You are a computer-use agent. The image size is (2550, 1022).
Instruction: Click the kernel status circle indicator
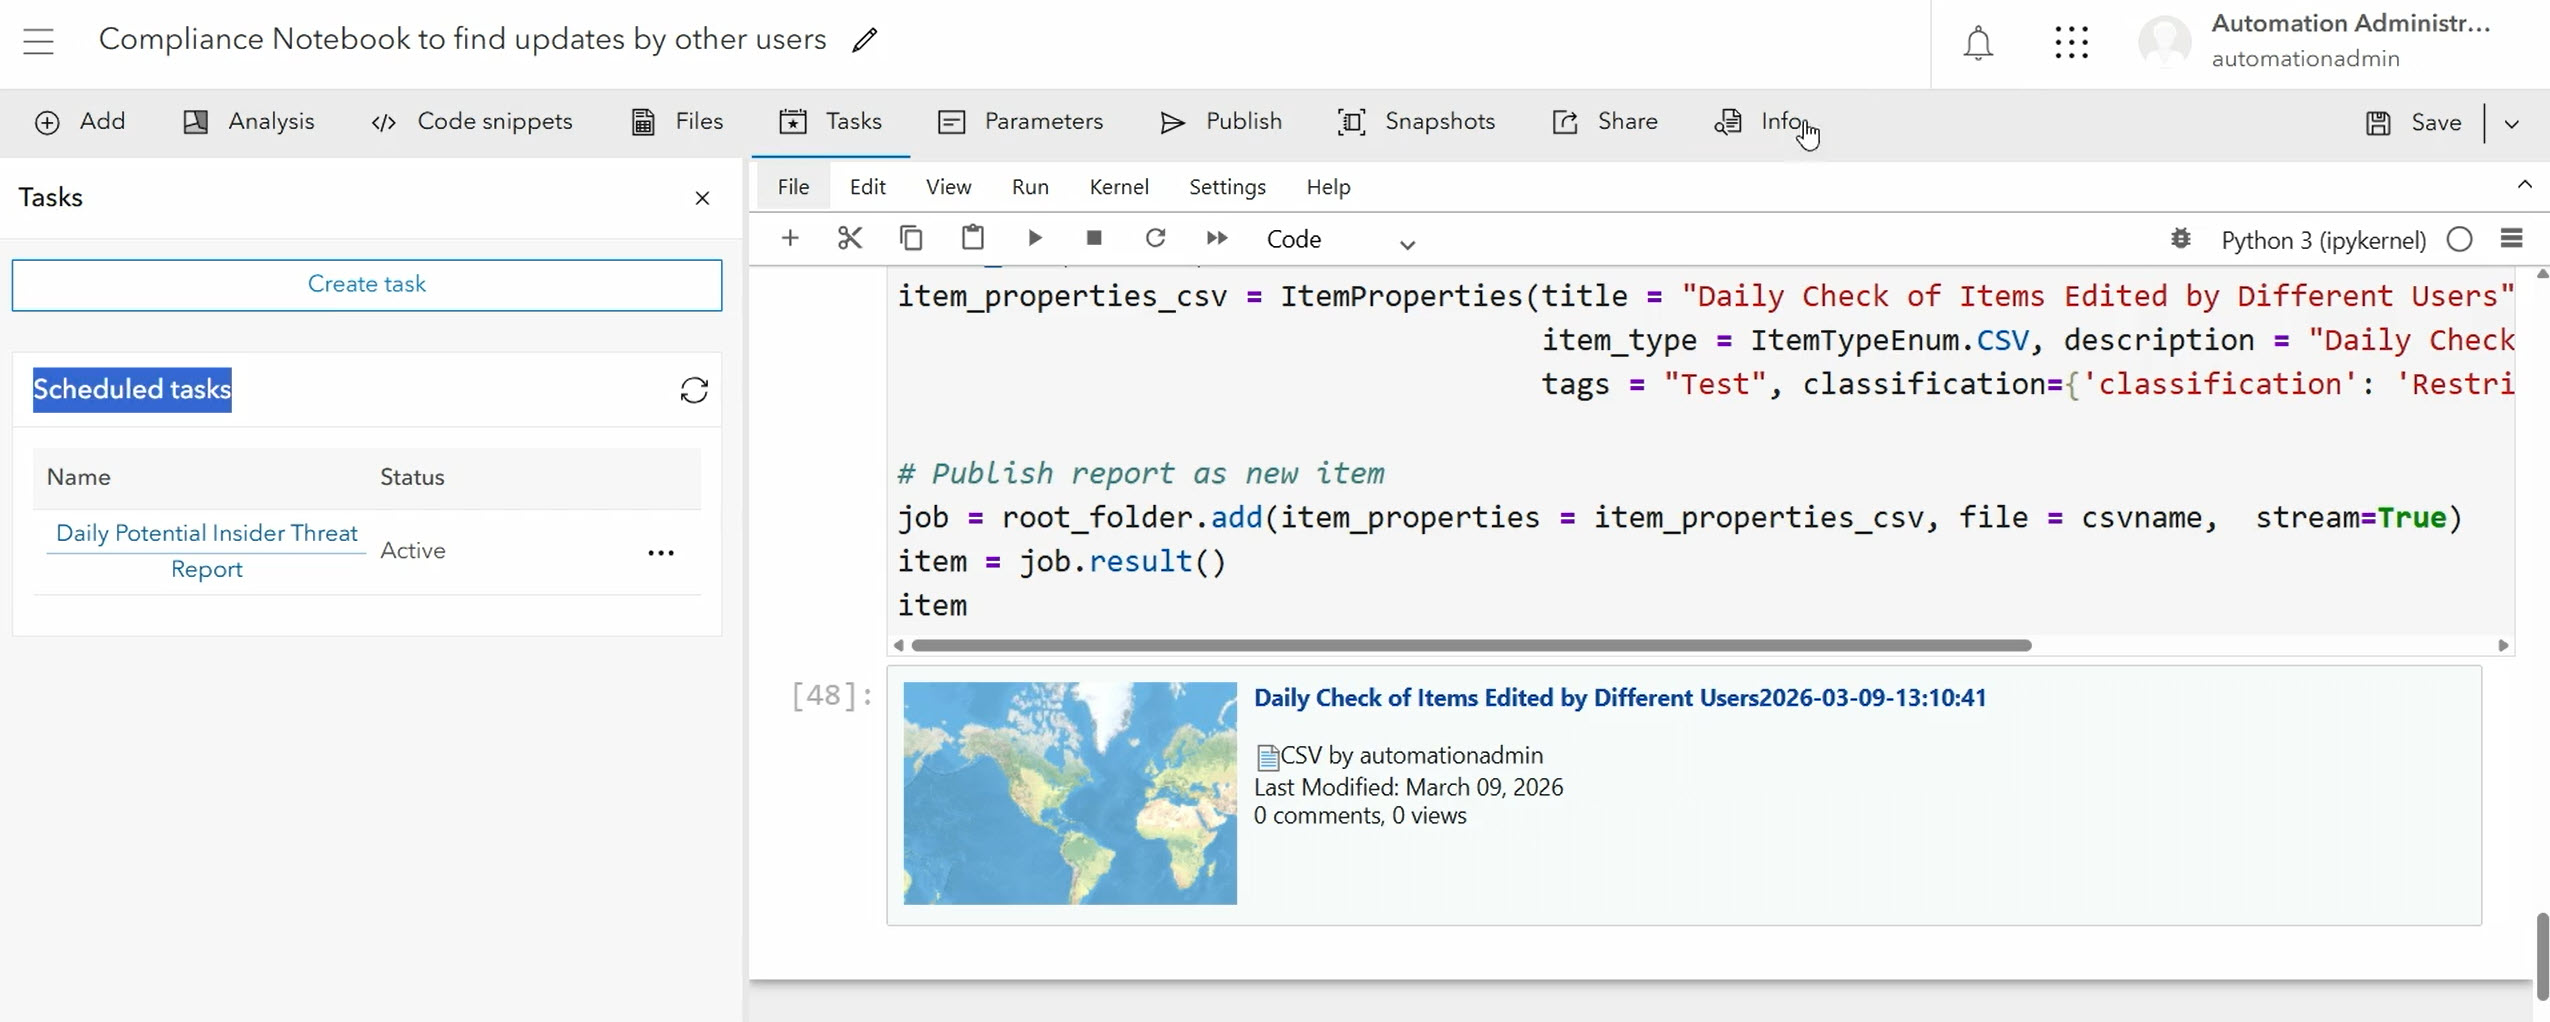tap(2460, 240)
